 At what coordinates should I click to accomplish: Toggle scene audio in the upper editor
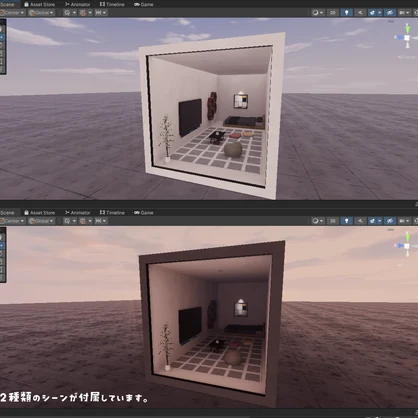360,13
